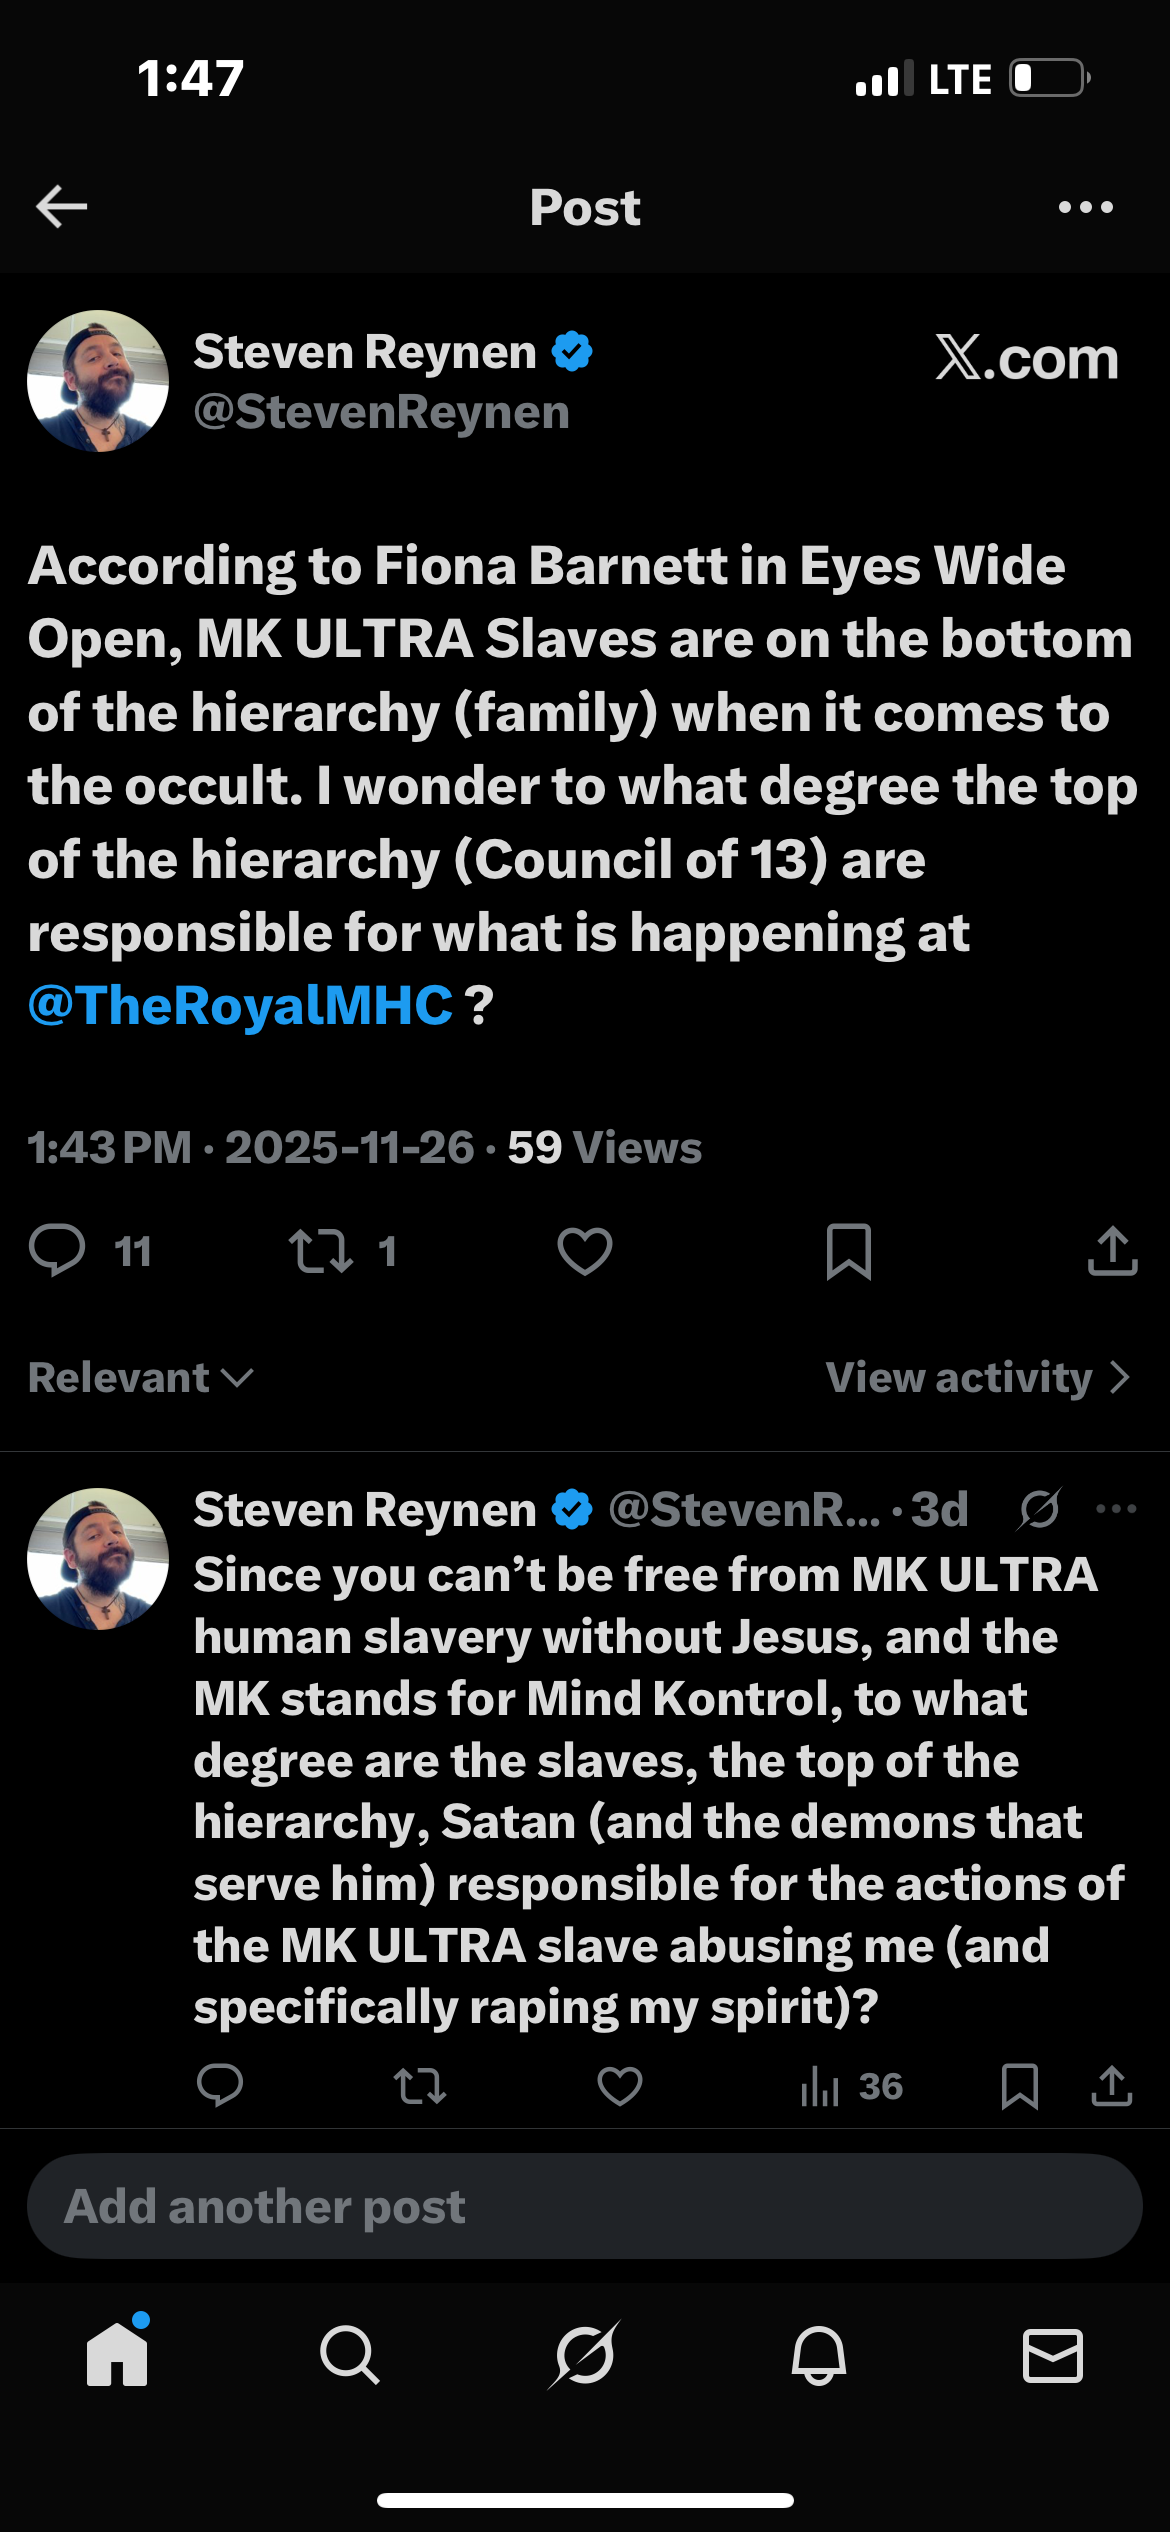
Task: Expand the Relevant sort dropdown
Action: (x=140, y=1378)
